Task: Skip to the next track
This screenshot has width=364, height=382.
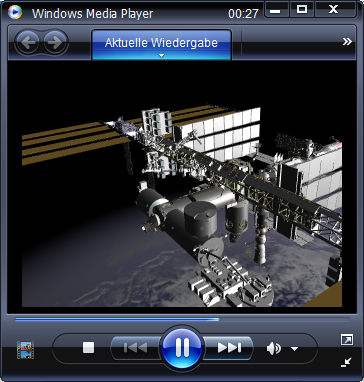Action: tap(229, 348)
